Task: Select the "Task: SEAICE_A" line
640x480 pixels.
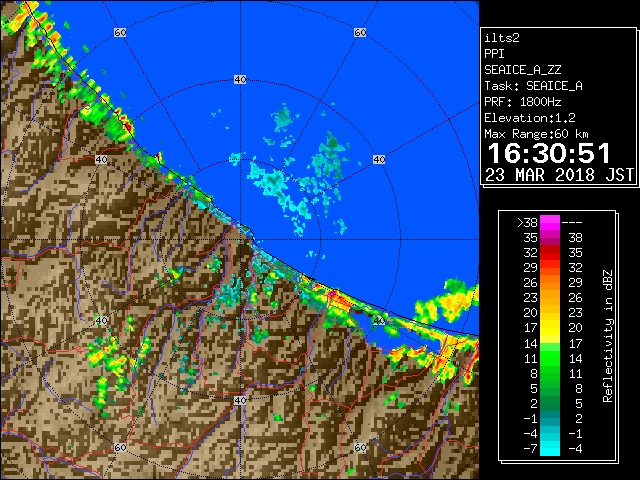Action: click(533, 86)
